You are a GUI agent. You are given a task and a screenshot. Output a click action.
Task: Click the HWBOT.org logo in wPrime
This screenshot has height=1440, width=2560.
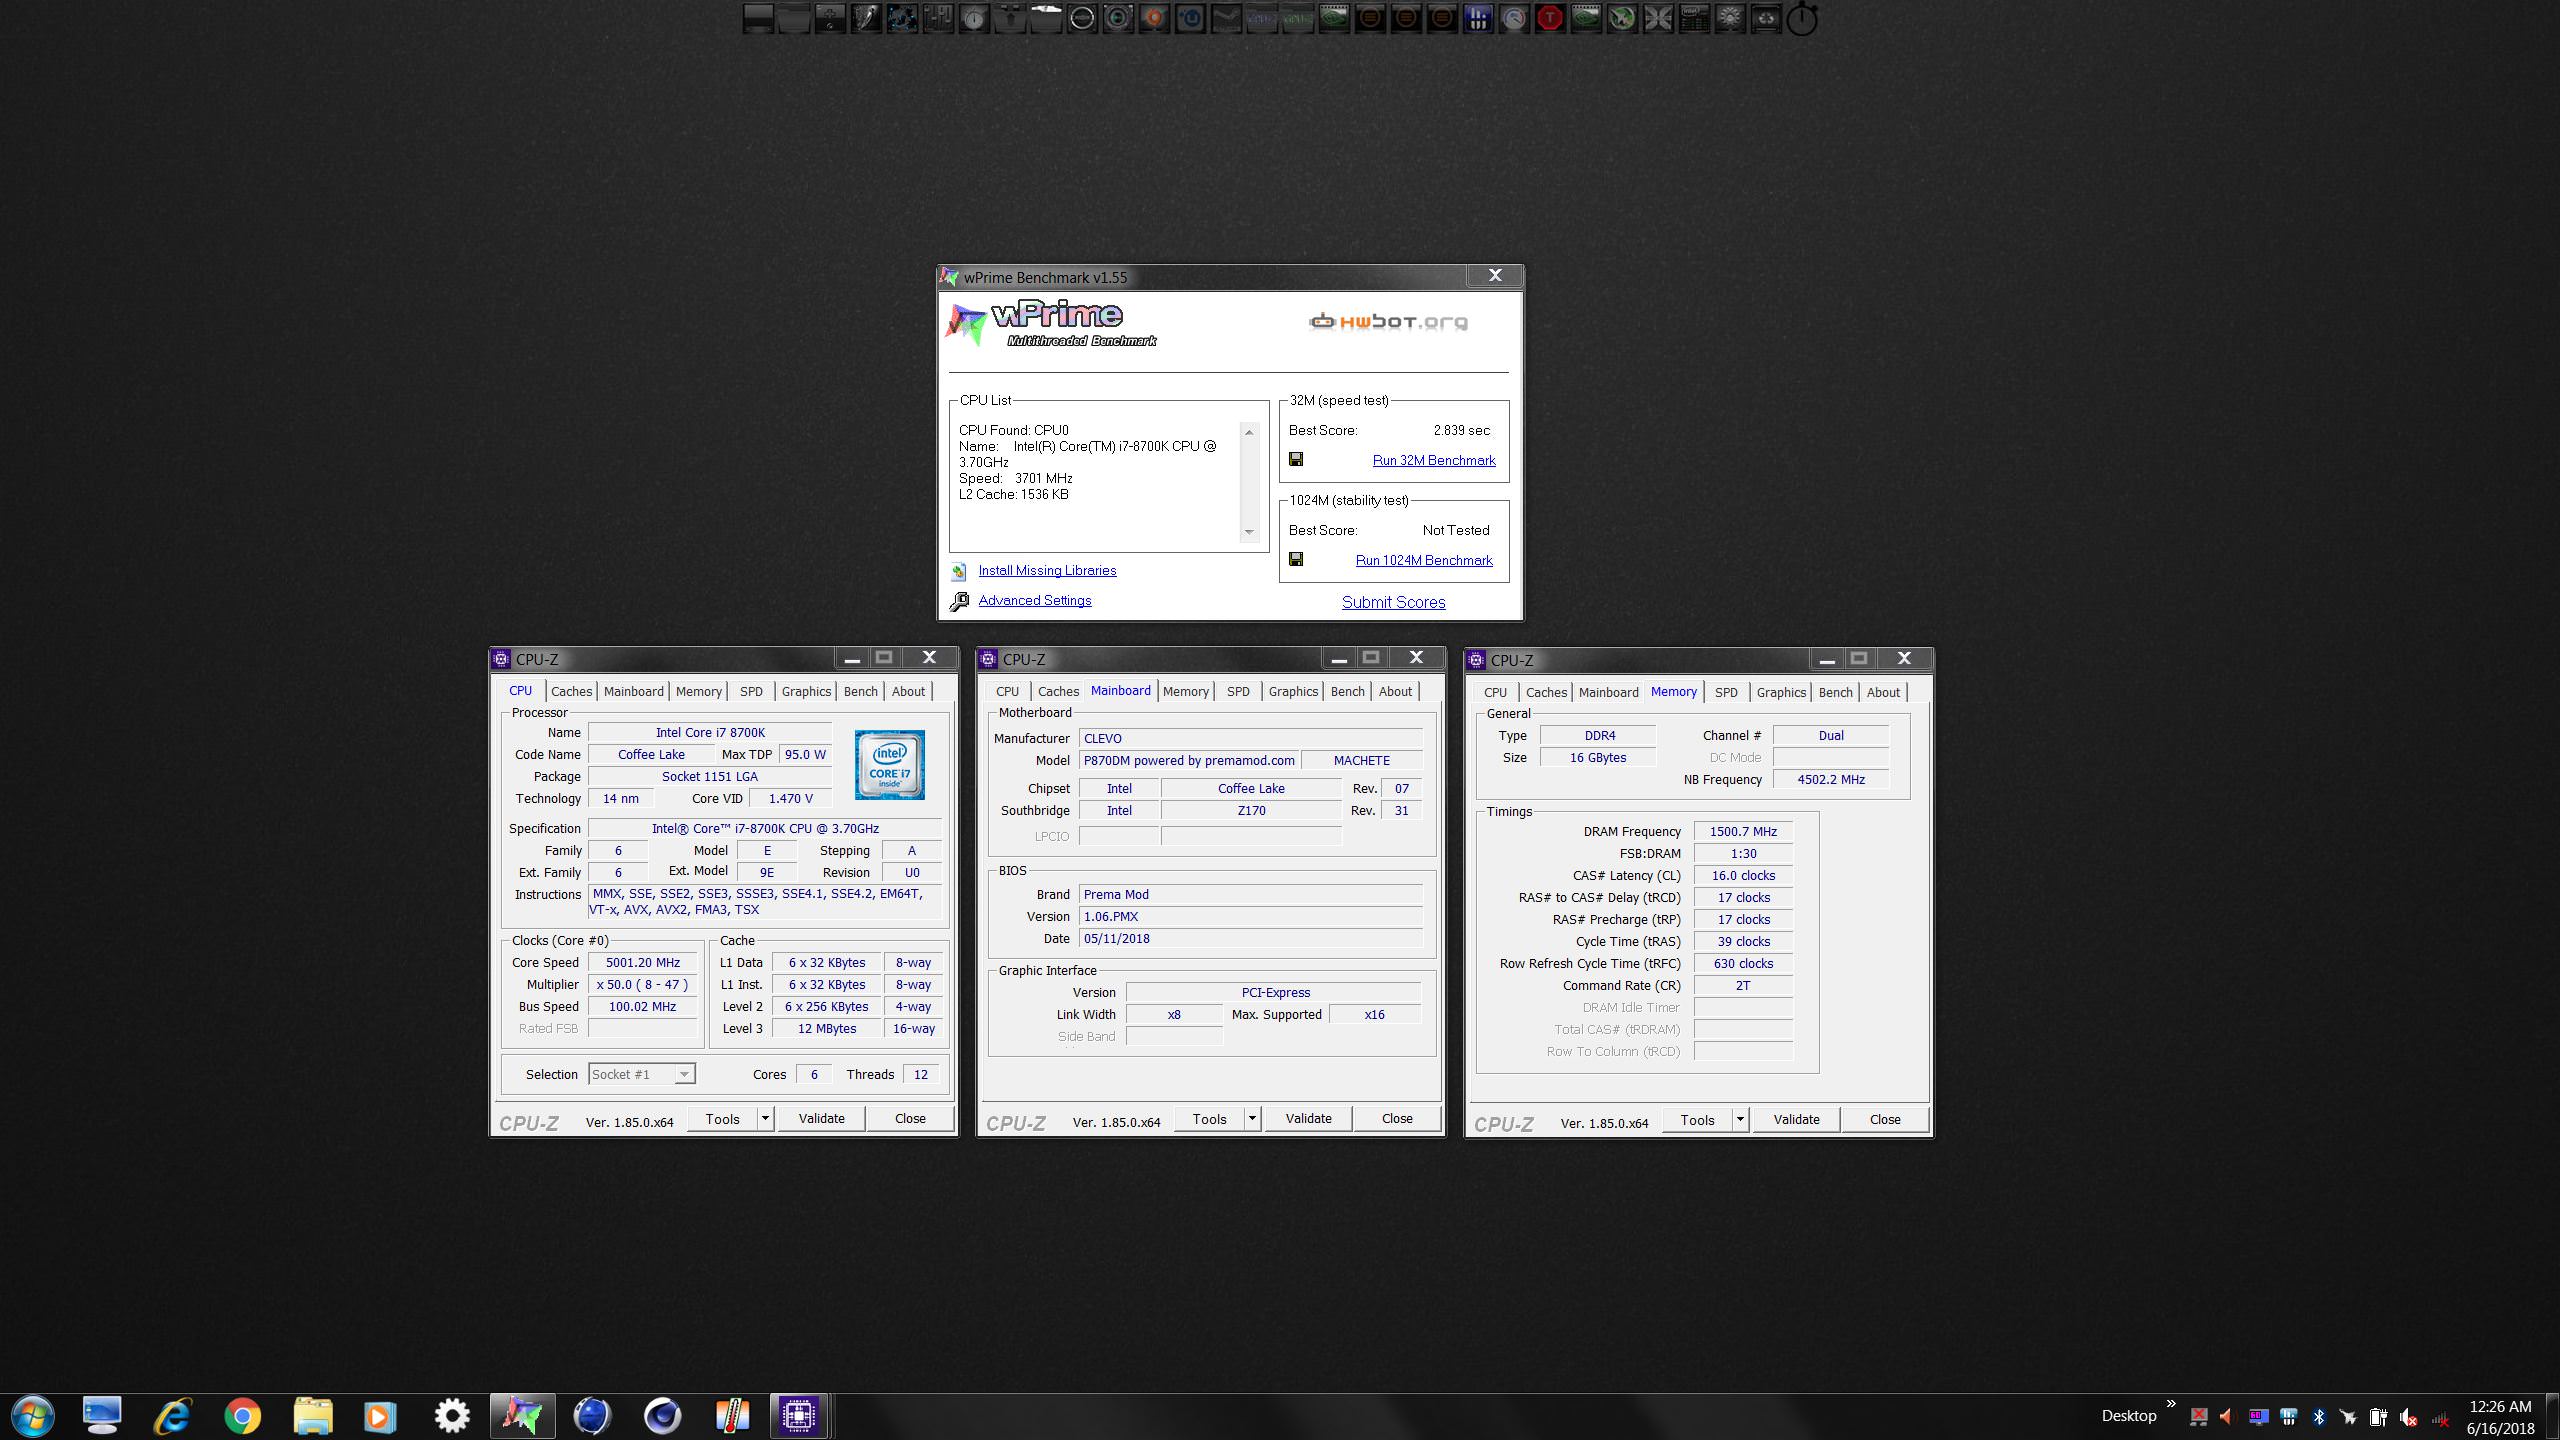point(1388,322)
